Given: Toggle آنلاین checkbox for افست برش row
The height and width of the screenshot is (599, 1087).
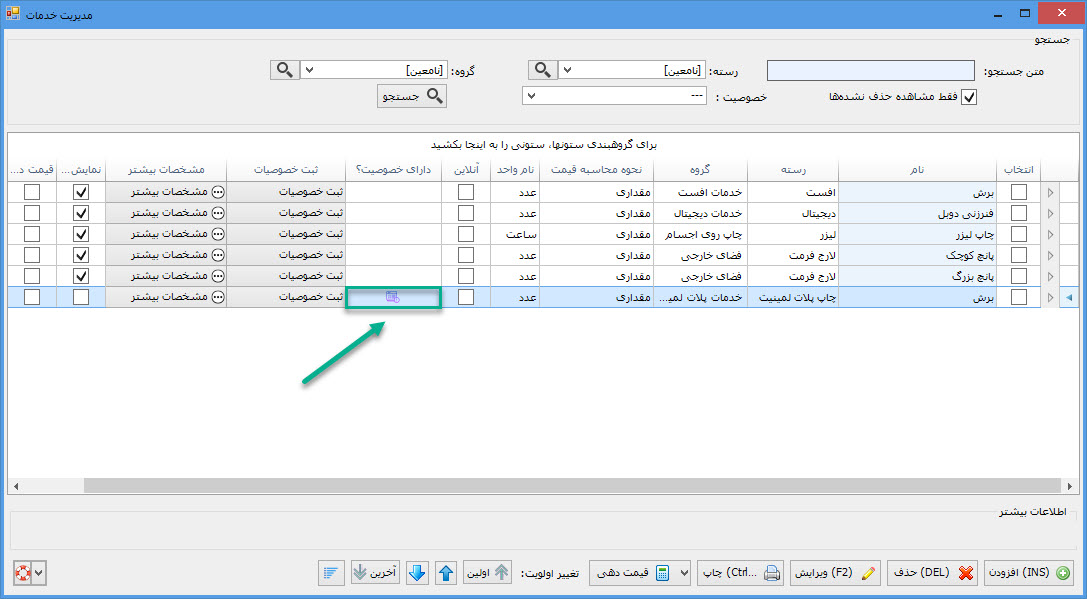Looking at the screenshot, I should pos(466,192).
